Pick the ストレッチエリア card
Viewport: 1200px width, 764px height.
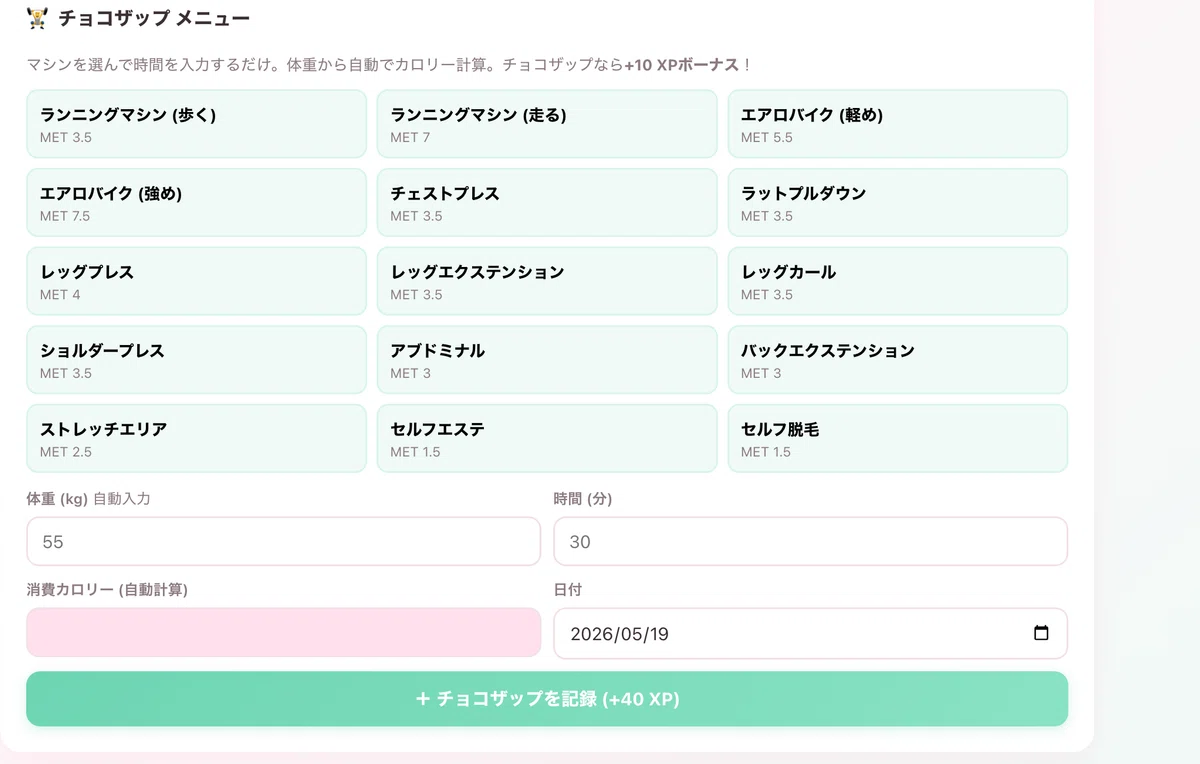coord(196,438)
